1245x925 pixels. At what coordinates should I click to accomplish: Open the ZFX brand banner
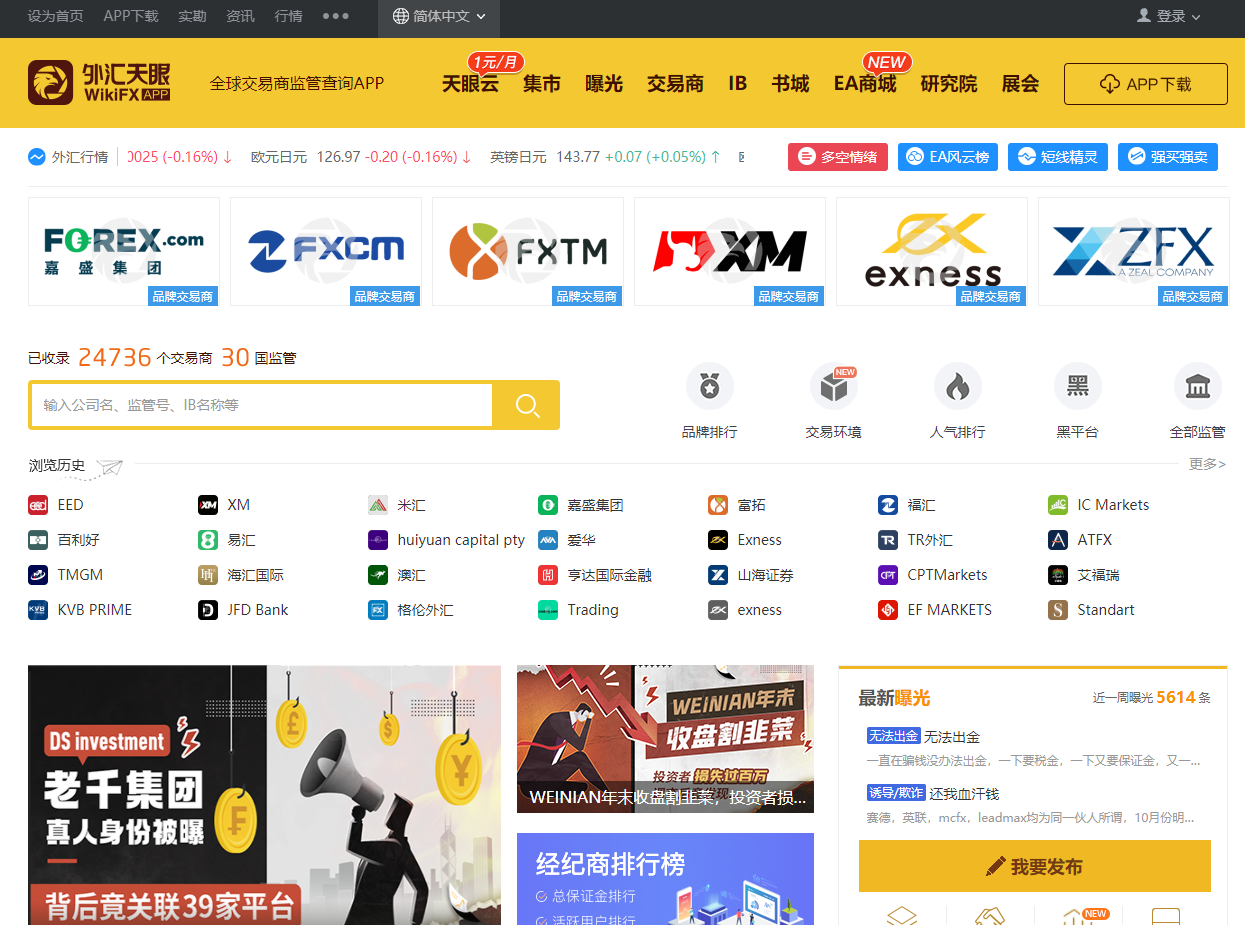pos(1134,251)
